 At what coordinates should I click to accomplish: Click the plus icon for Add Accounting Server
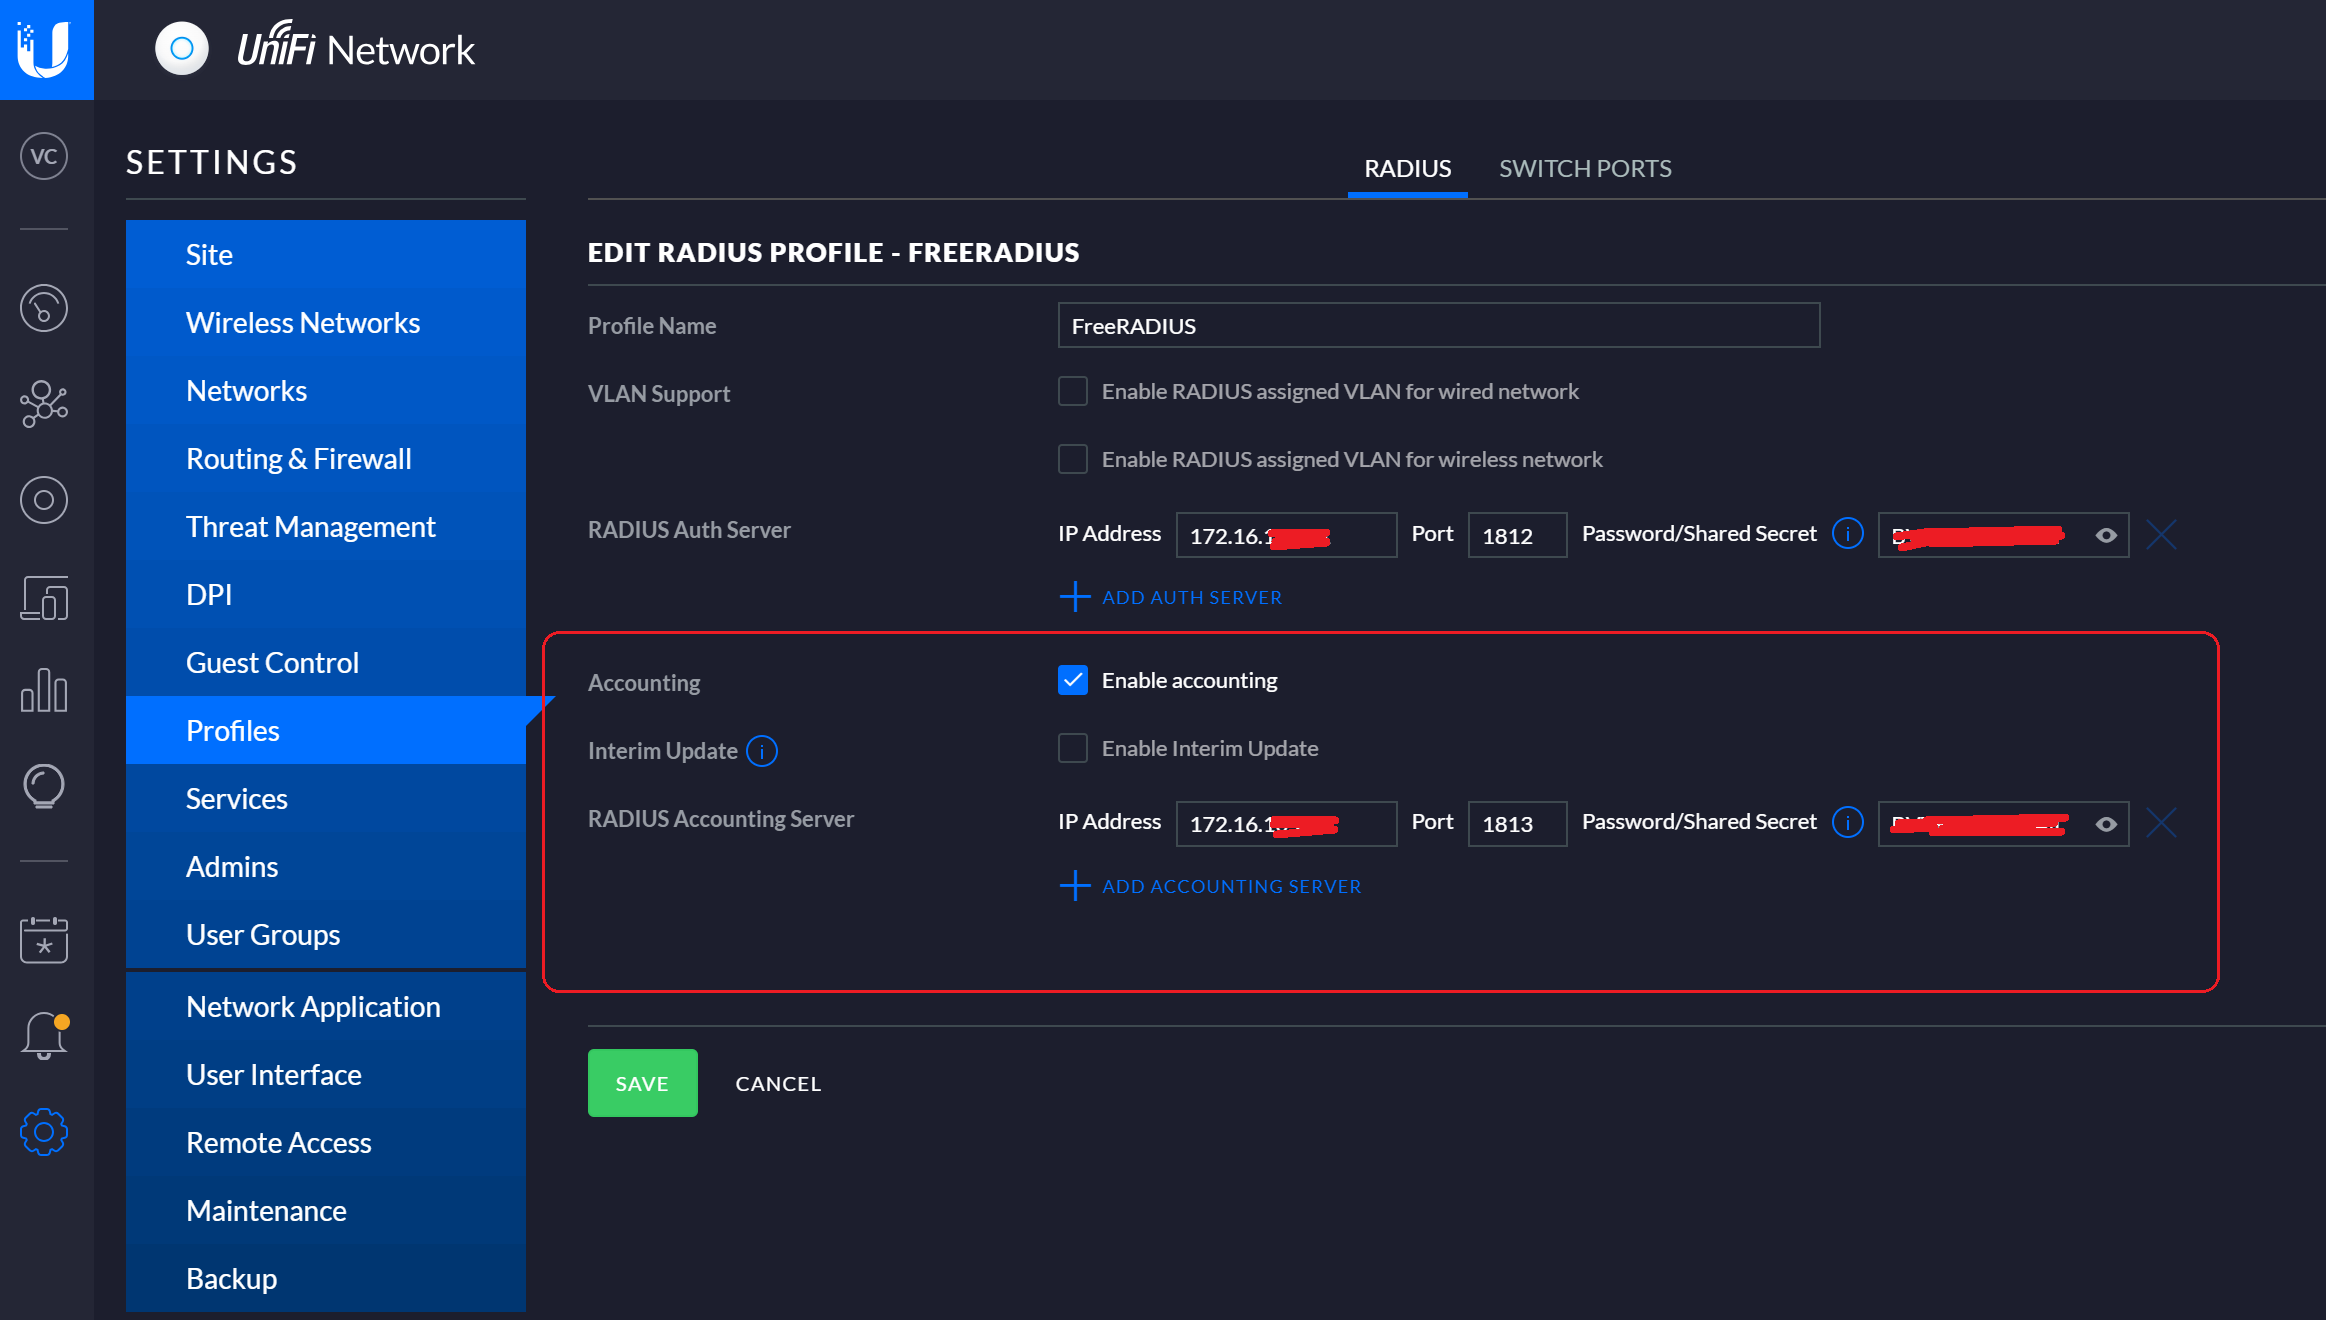1075,886
